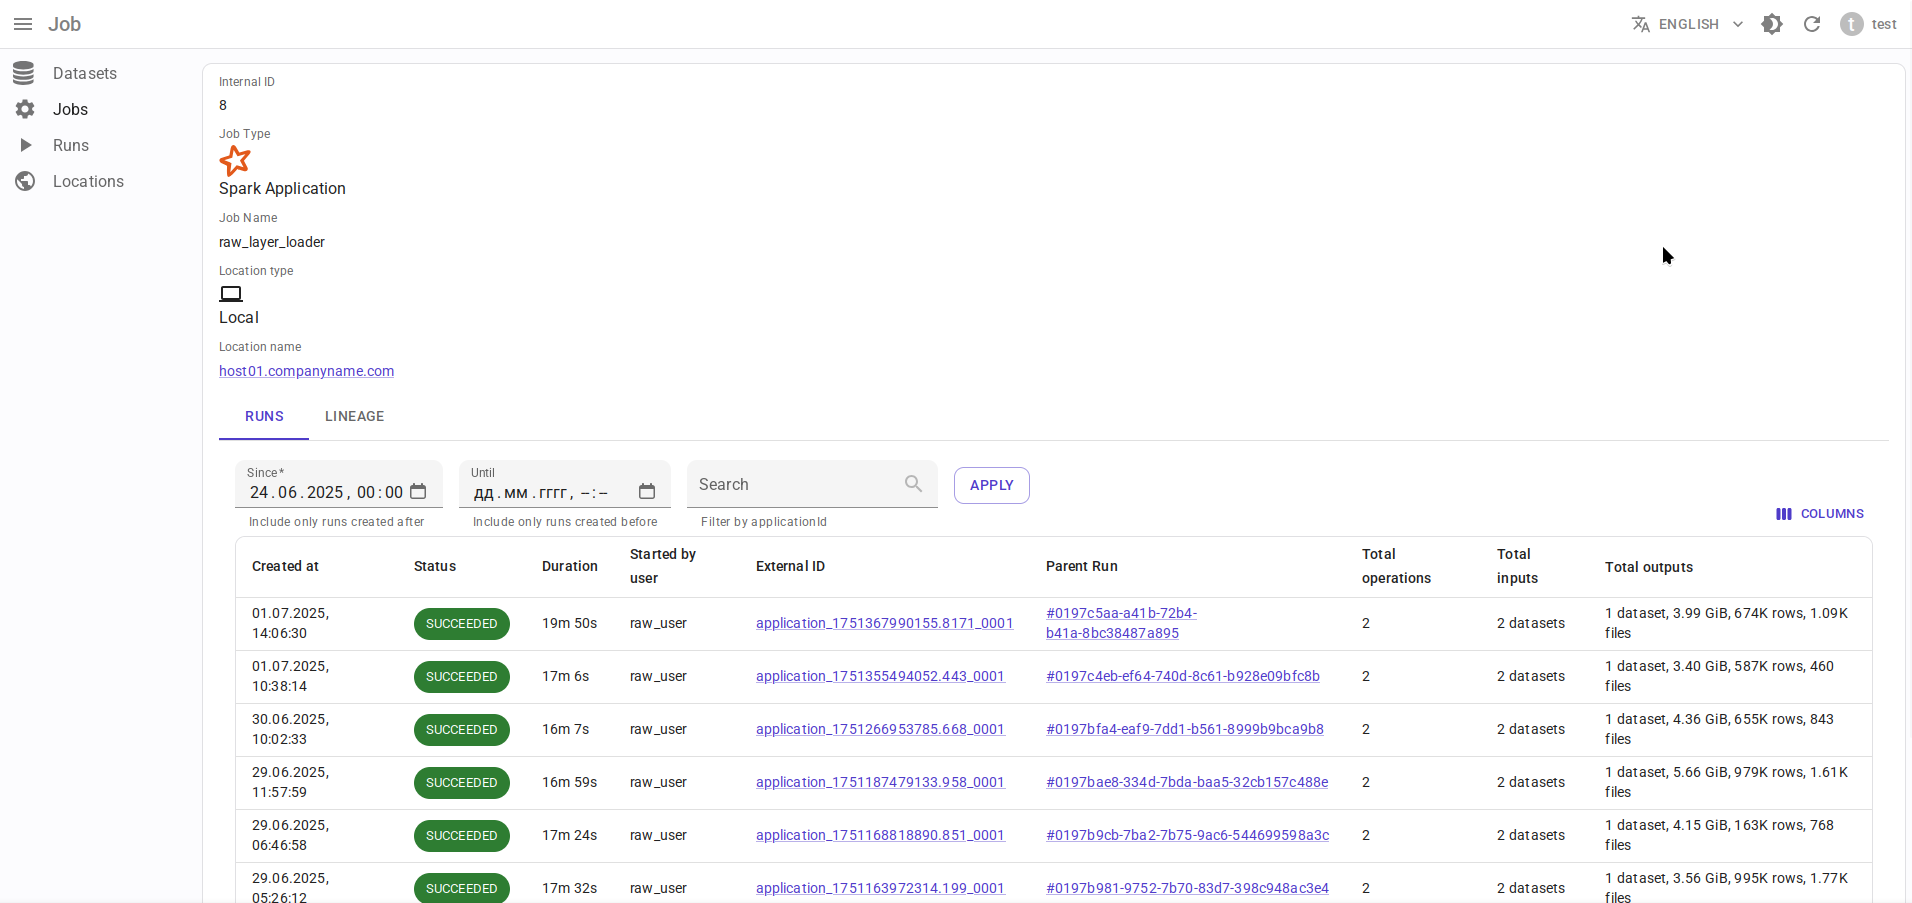Toggle the dark/light theme icon
The image size is (1912, 903).
[x=1772, y=24]
